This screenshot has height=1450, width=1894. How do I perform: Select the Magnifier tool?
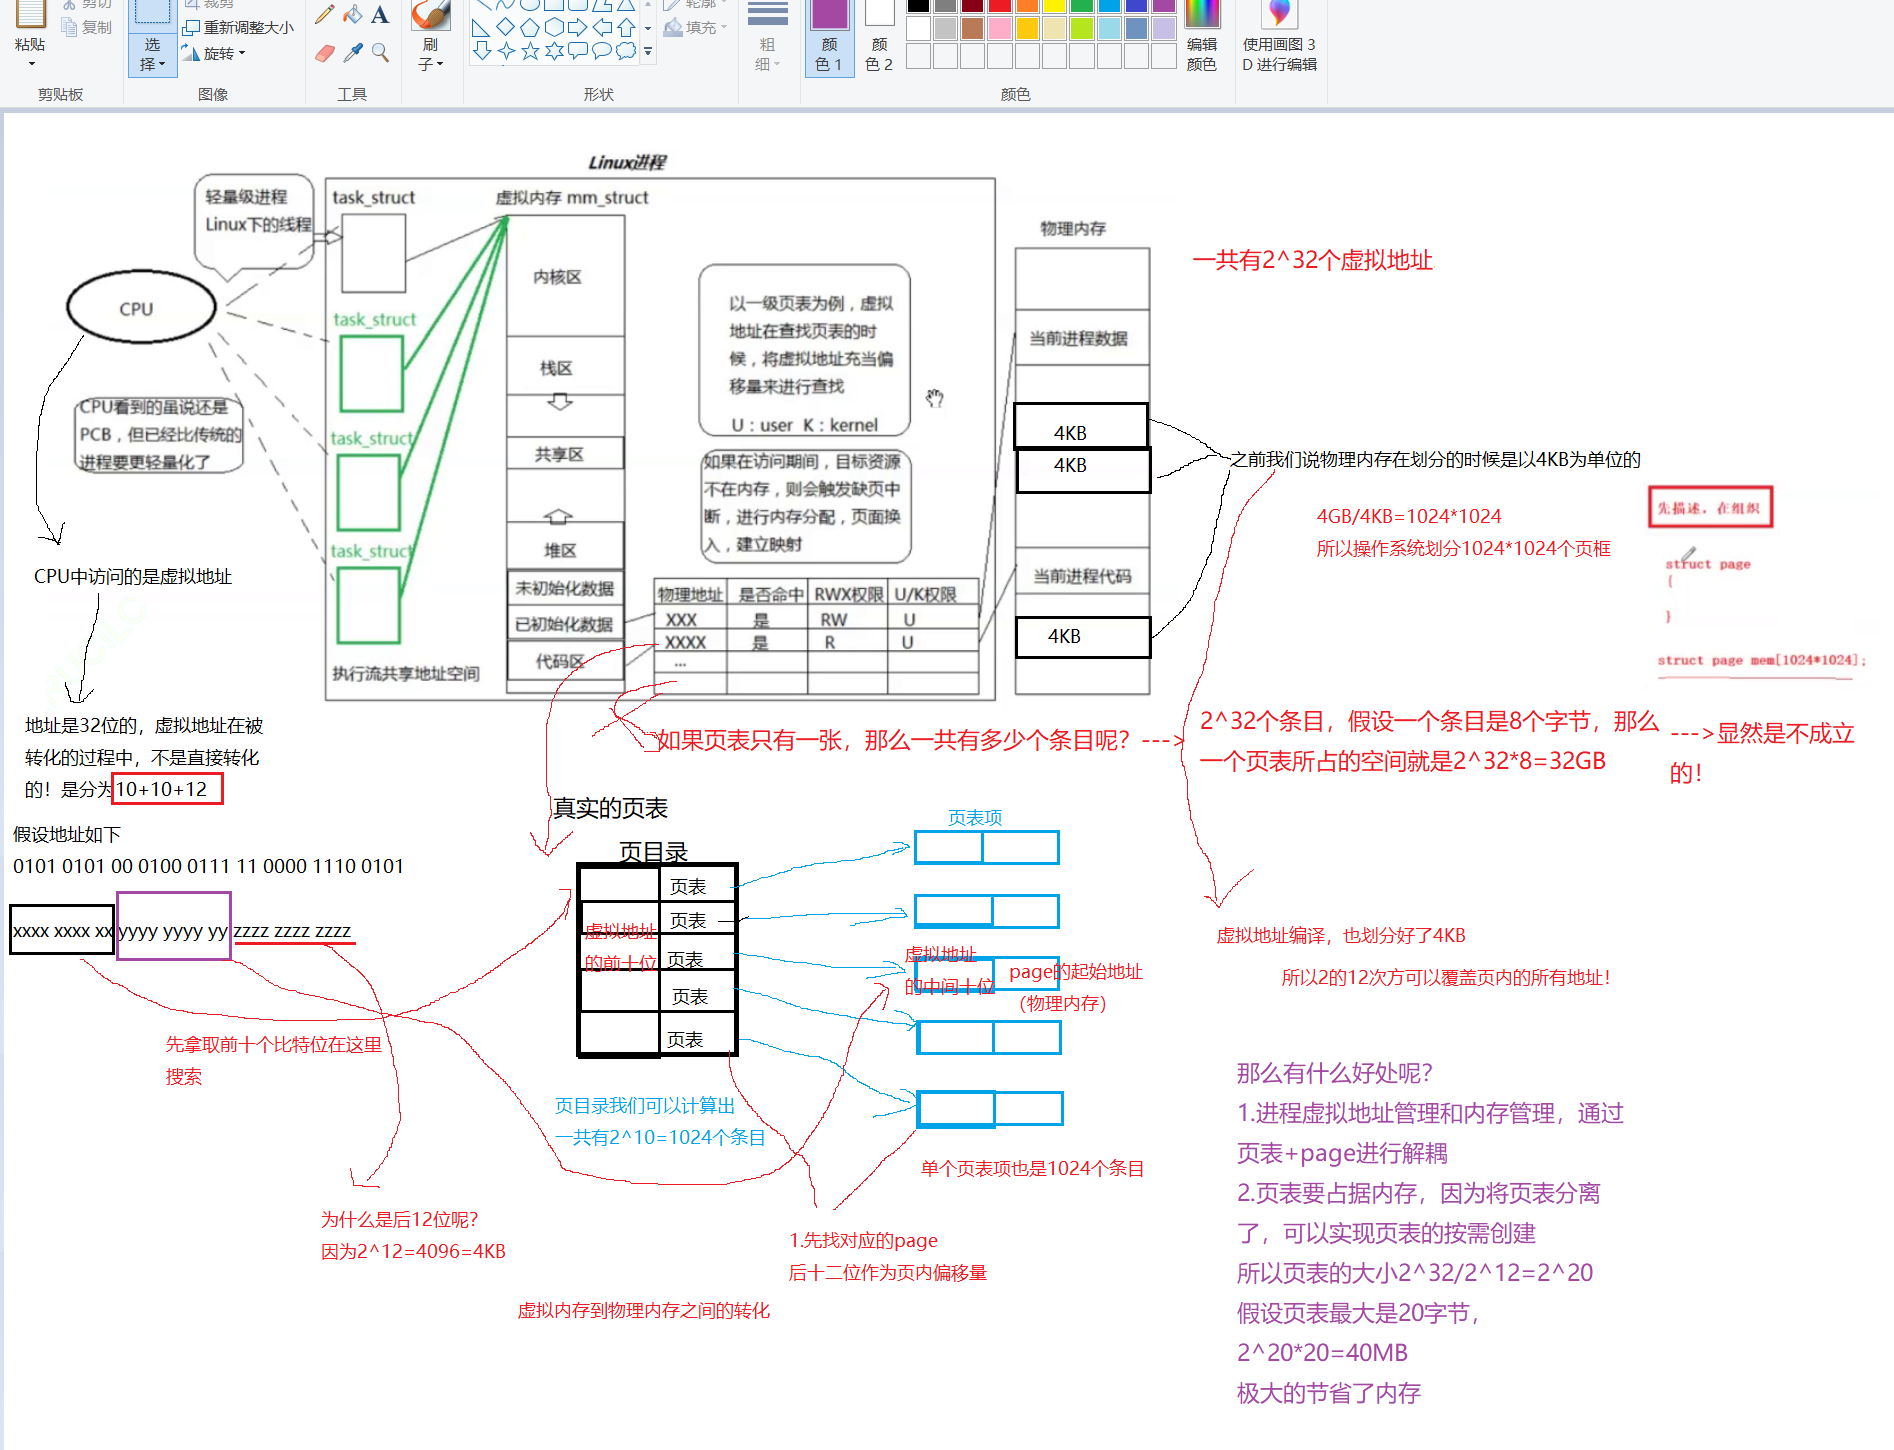[380, 53]
